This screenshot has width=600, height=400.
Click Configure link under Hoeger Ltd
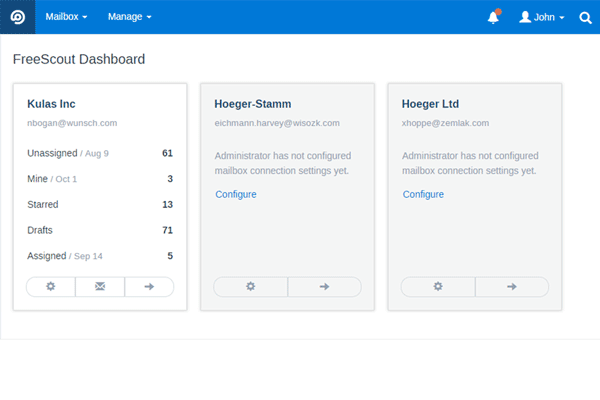423,194
